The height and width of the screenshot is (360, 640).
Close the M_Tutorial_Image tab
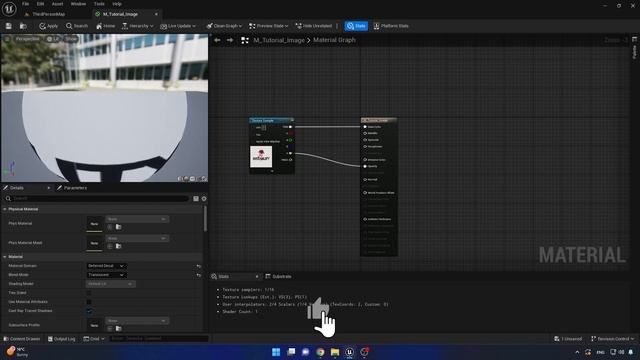156,14
